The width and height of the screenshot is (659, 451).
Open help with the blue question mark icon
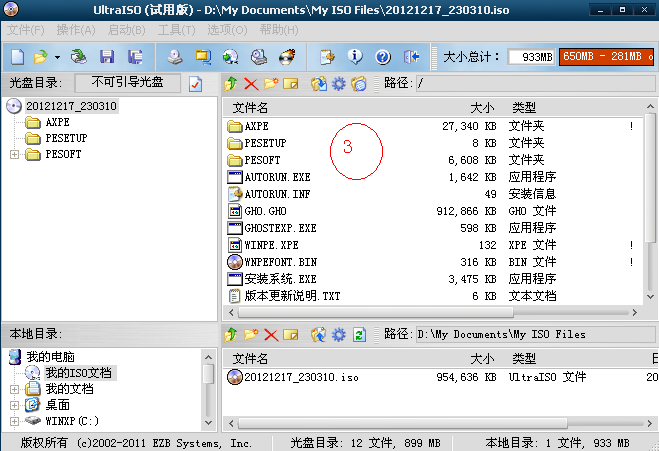[x=383, y=57]
